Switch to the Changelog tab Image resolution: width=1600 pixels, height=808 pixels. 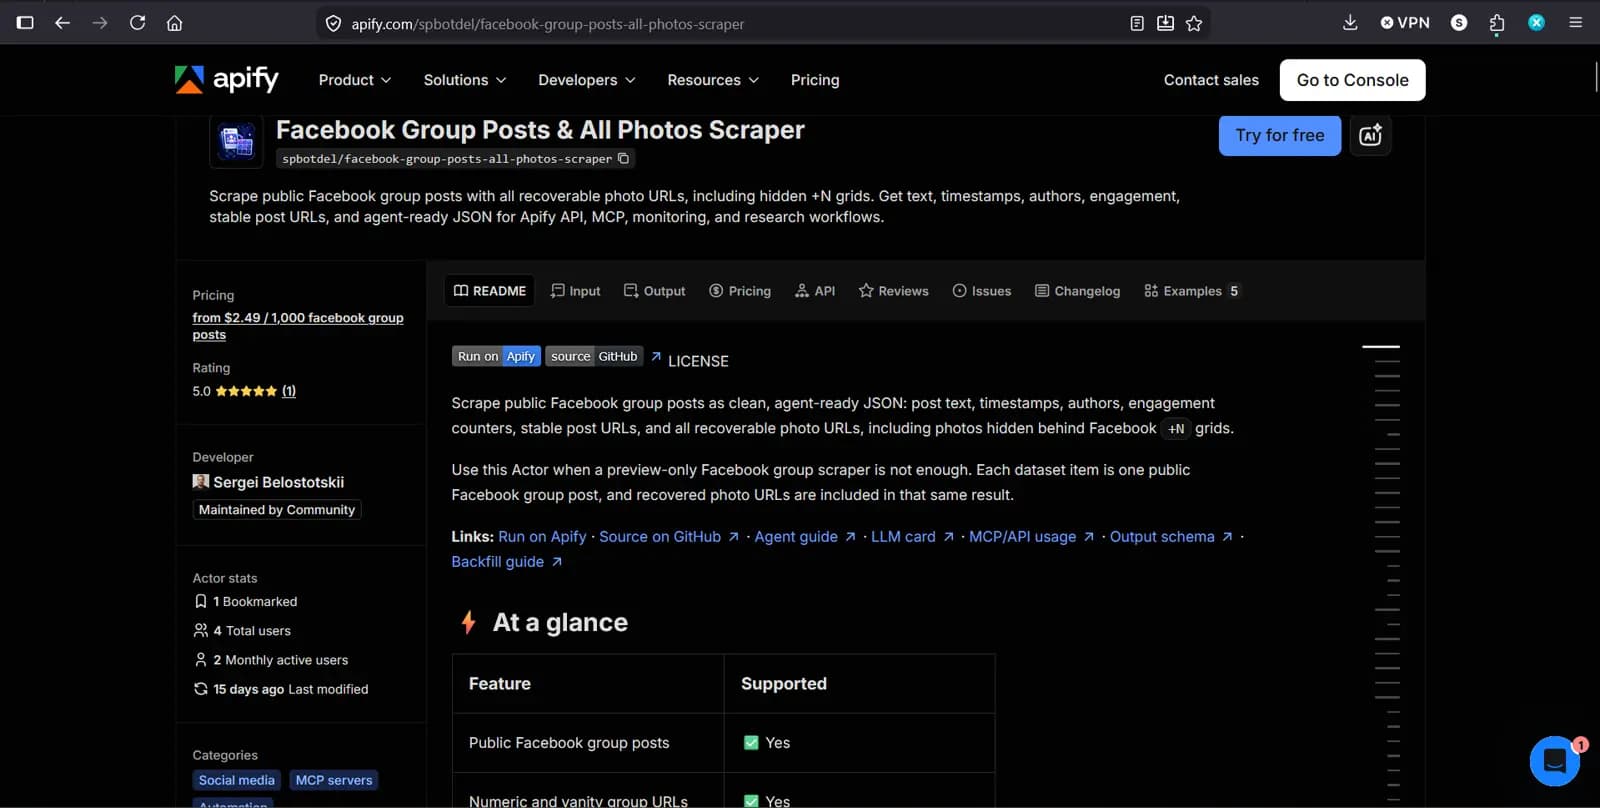(x=1077, y=291)
